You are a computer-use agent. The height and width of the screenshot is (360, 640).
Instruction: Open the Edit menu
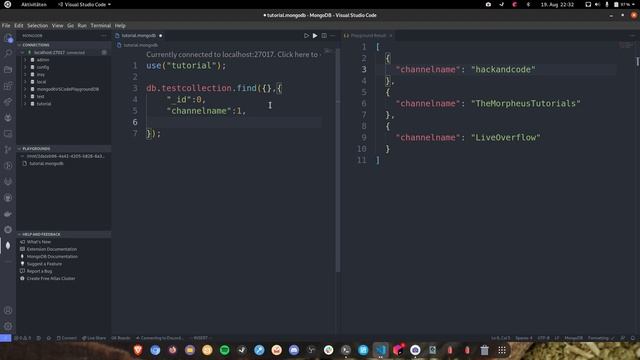(x=19, y=25)
